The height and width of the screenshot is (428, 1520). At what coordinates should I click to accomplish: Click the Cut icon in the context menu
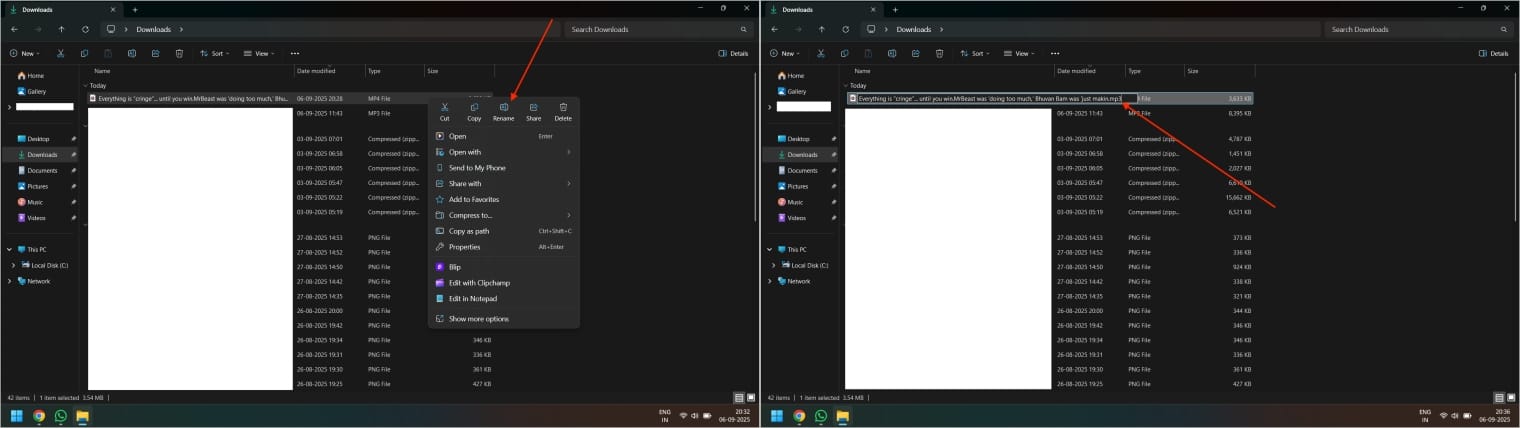[x=445, y=107]
